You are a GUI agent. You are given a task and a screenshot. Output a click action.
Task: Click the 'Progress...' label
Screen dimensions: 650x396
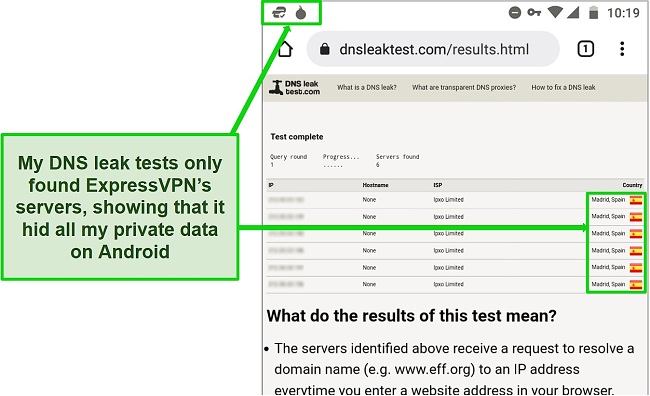pos(341,157)
